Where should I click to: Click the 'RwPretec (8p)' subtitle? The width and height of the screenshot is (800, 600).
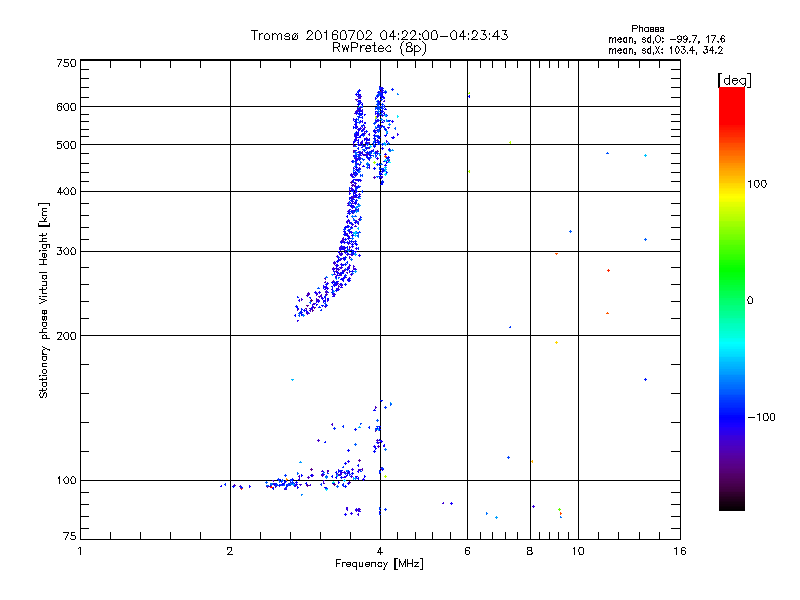pyautogui.click(x=379, y=48)
